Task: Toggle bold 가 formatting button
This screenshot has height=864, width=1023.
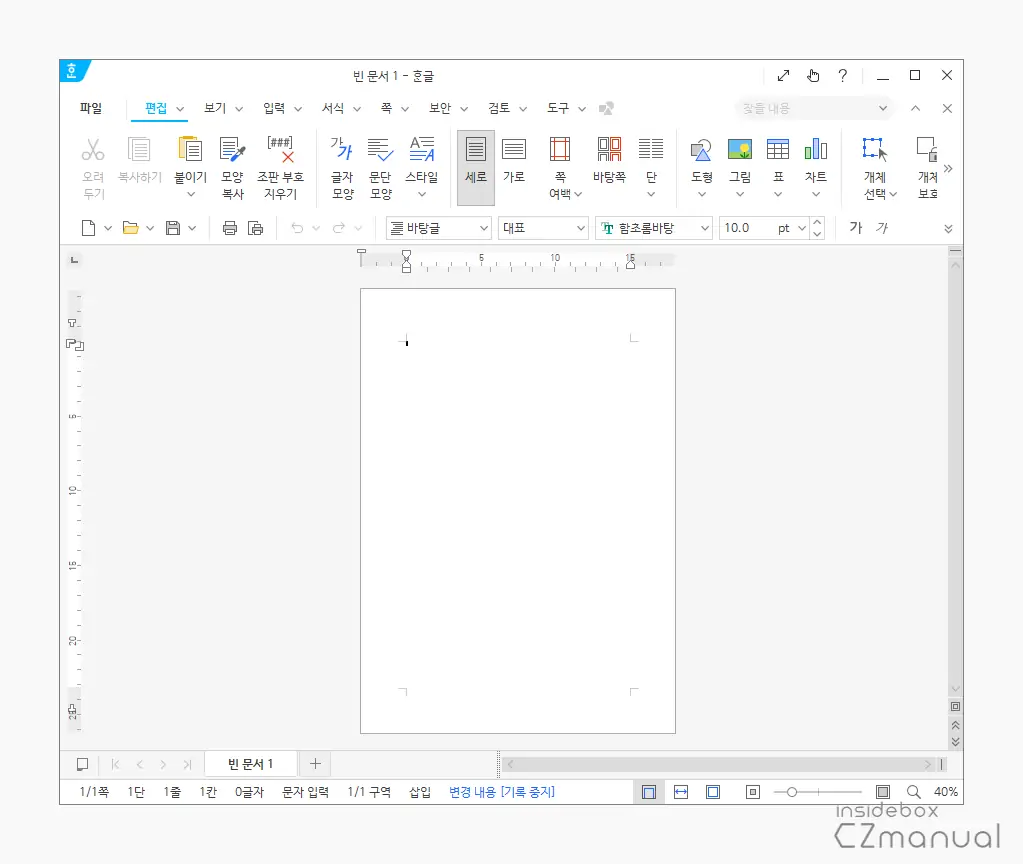Action: 855,228
